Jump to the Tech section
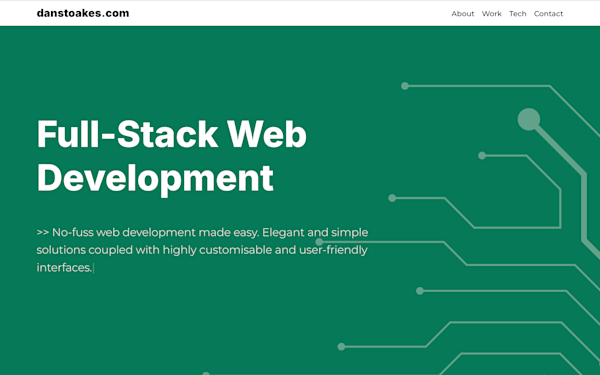Image resolution: width=600 pixels, height=375 pixels. point(518,14)
